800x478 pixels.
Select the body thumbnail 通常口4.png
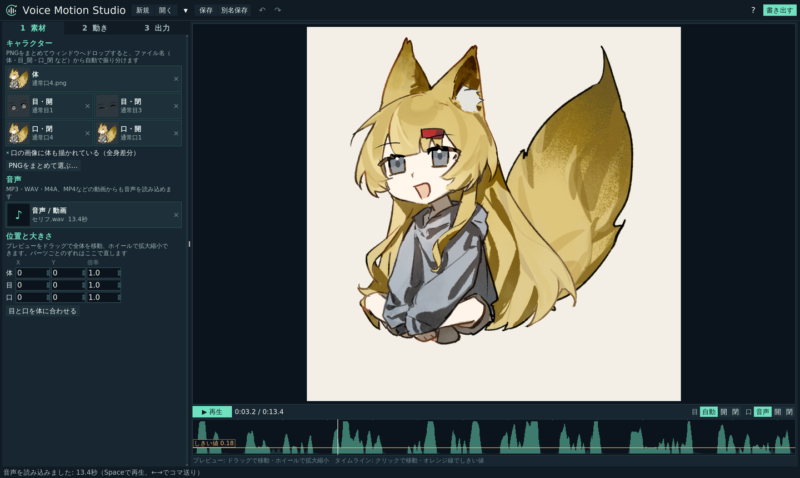[18, 79]
